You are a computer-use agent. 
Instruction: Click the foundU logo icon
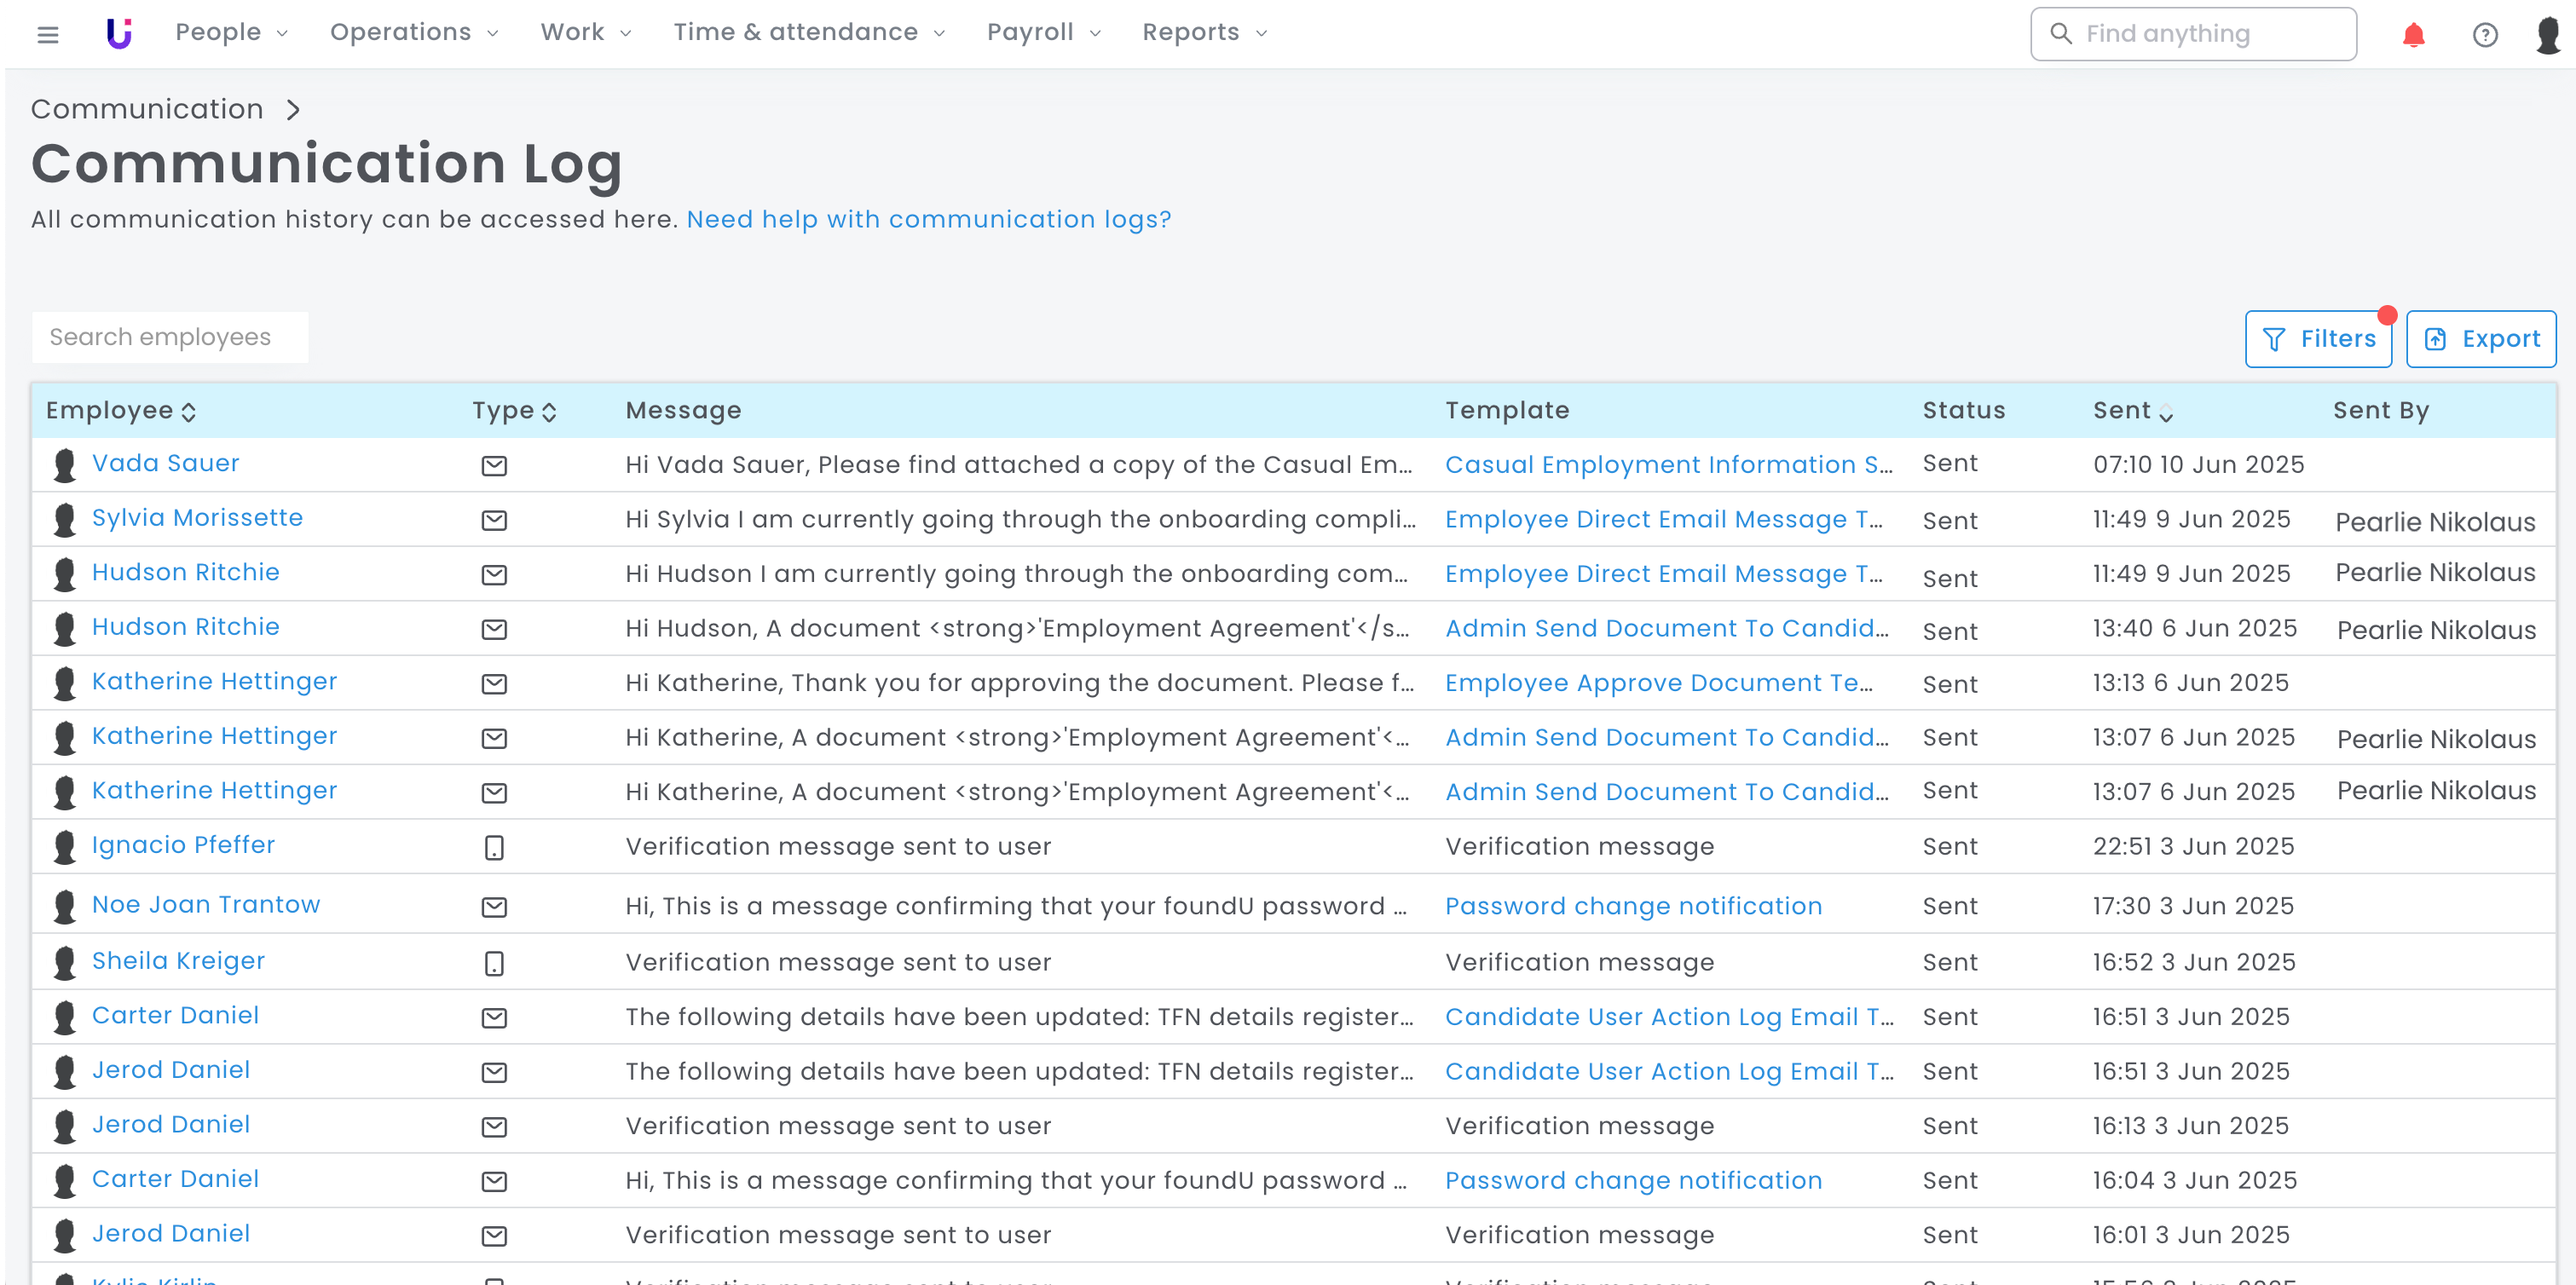119,33
